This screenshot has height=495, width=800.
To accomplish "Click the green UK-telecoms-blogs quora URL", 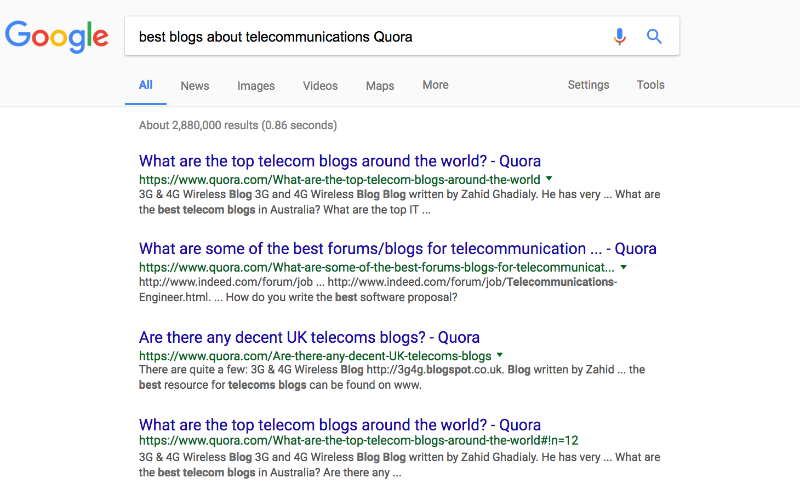I will (x=315, y=356).
